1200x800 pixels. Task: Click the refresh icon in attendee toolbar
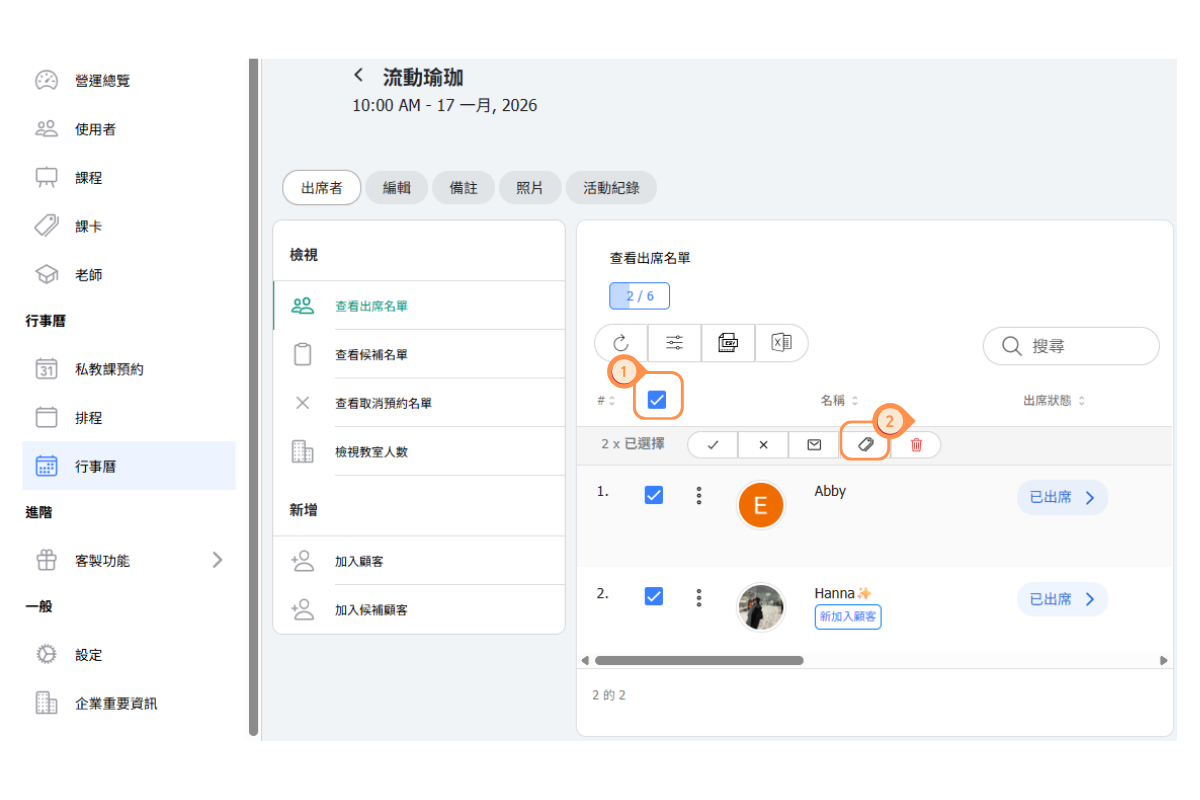click(x=621, y=343)
